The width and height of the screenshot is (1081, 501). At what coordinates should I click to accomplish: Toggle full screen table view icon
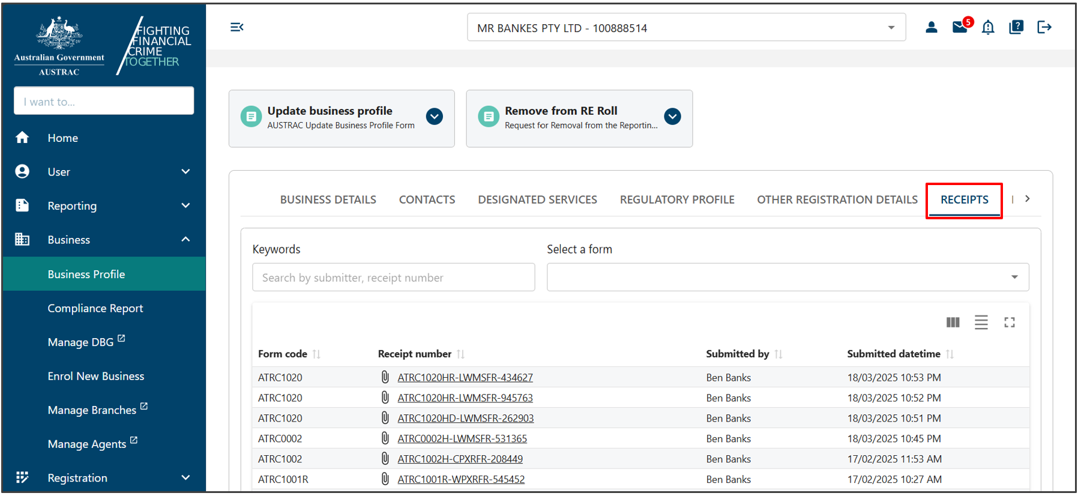[1010, 322]
